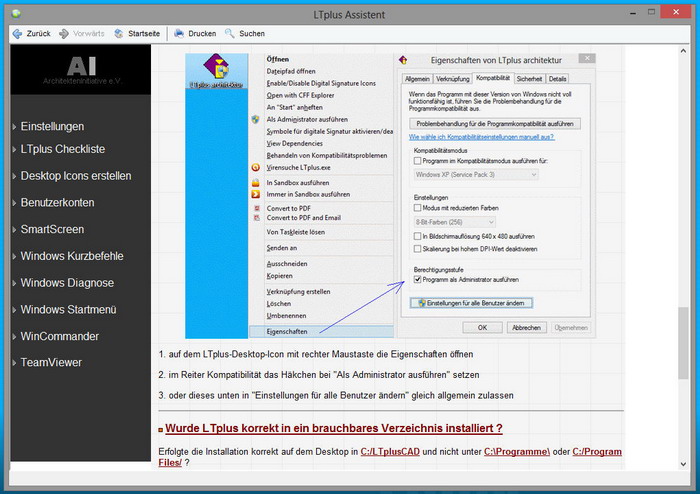
Task: Click the Vorwärts forward arrow icon
Action: [x=64, y=33]
